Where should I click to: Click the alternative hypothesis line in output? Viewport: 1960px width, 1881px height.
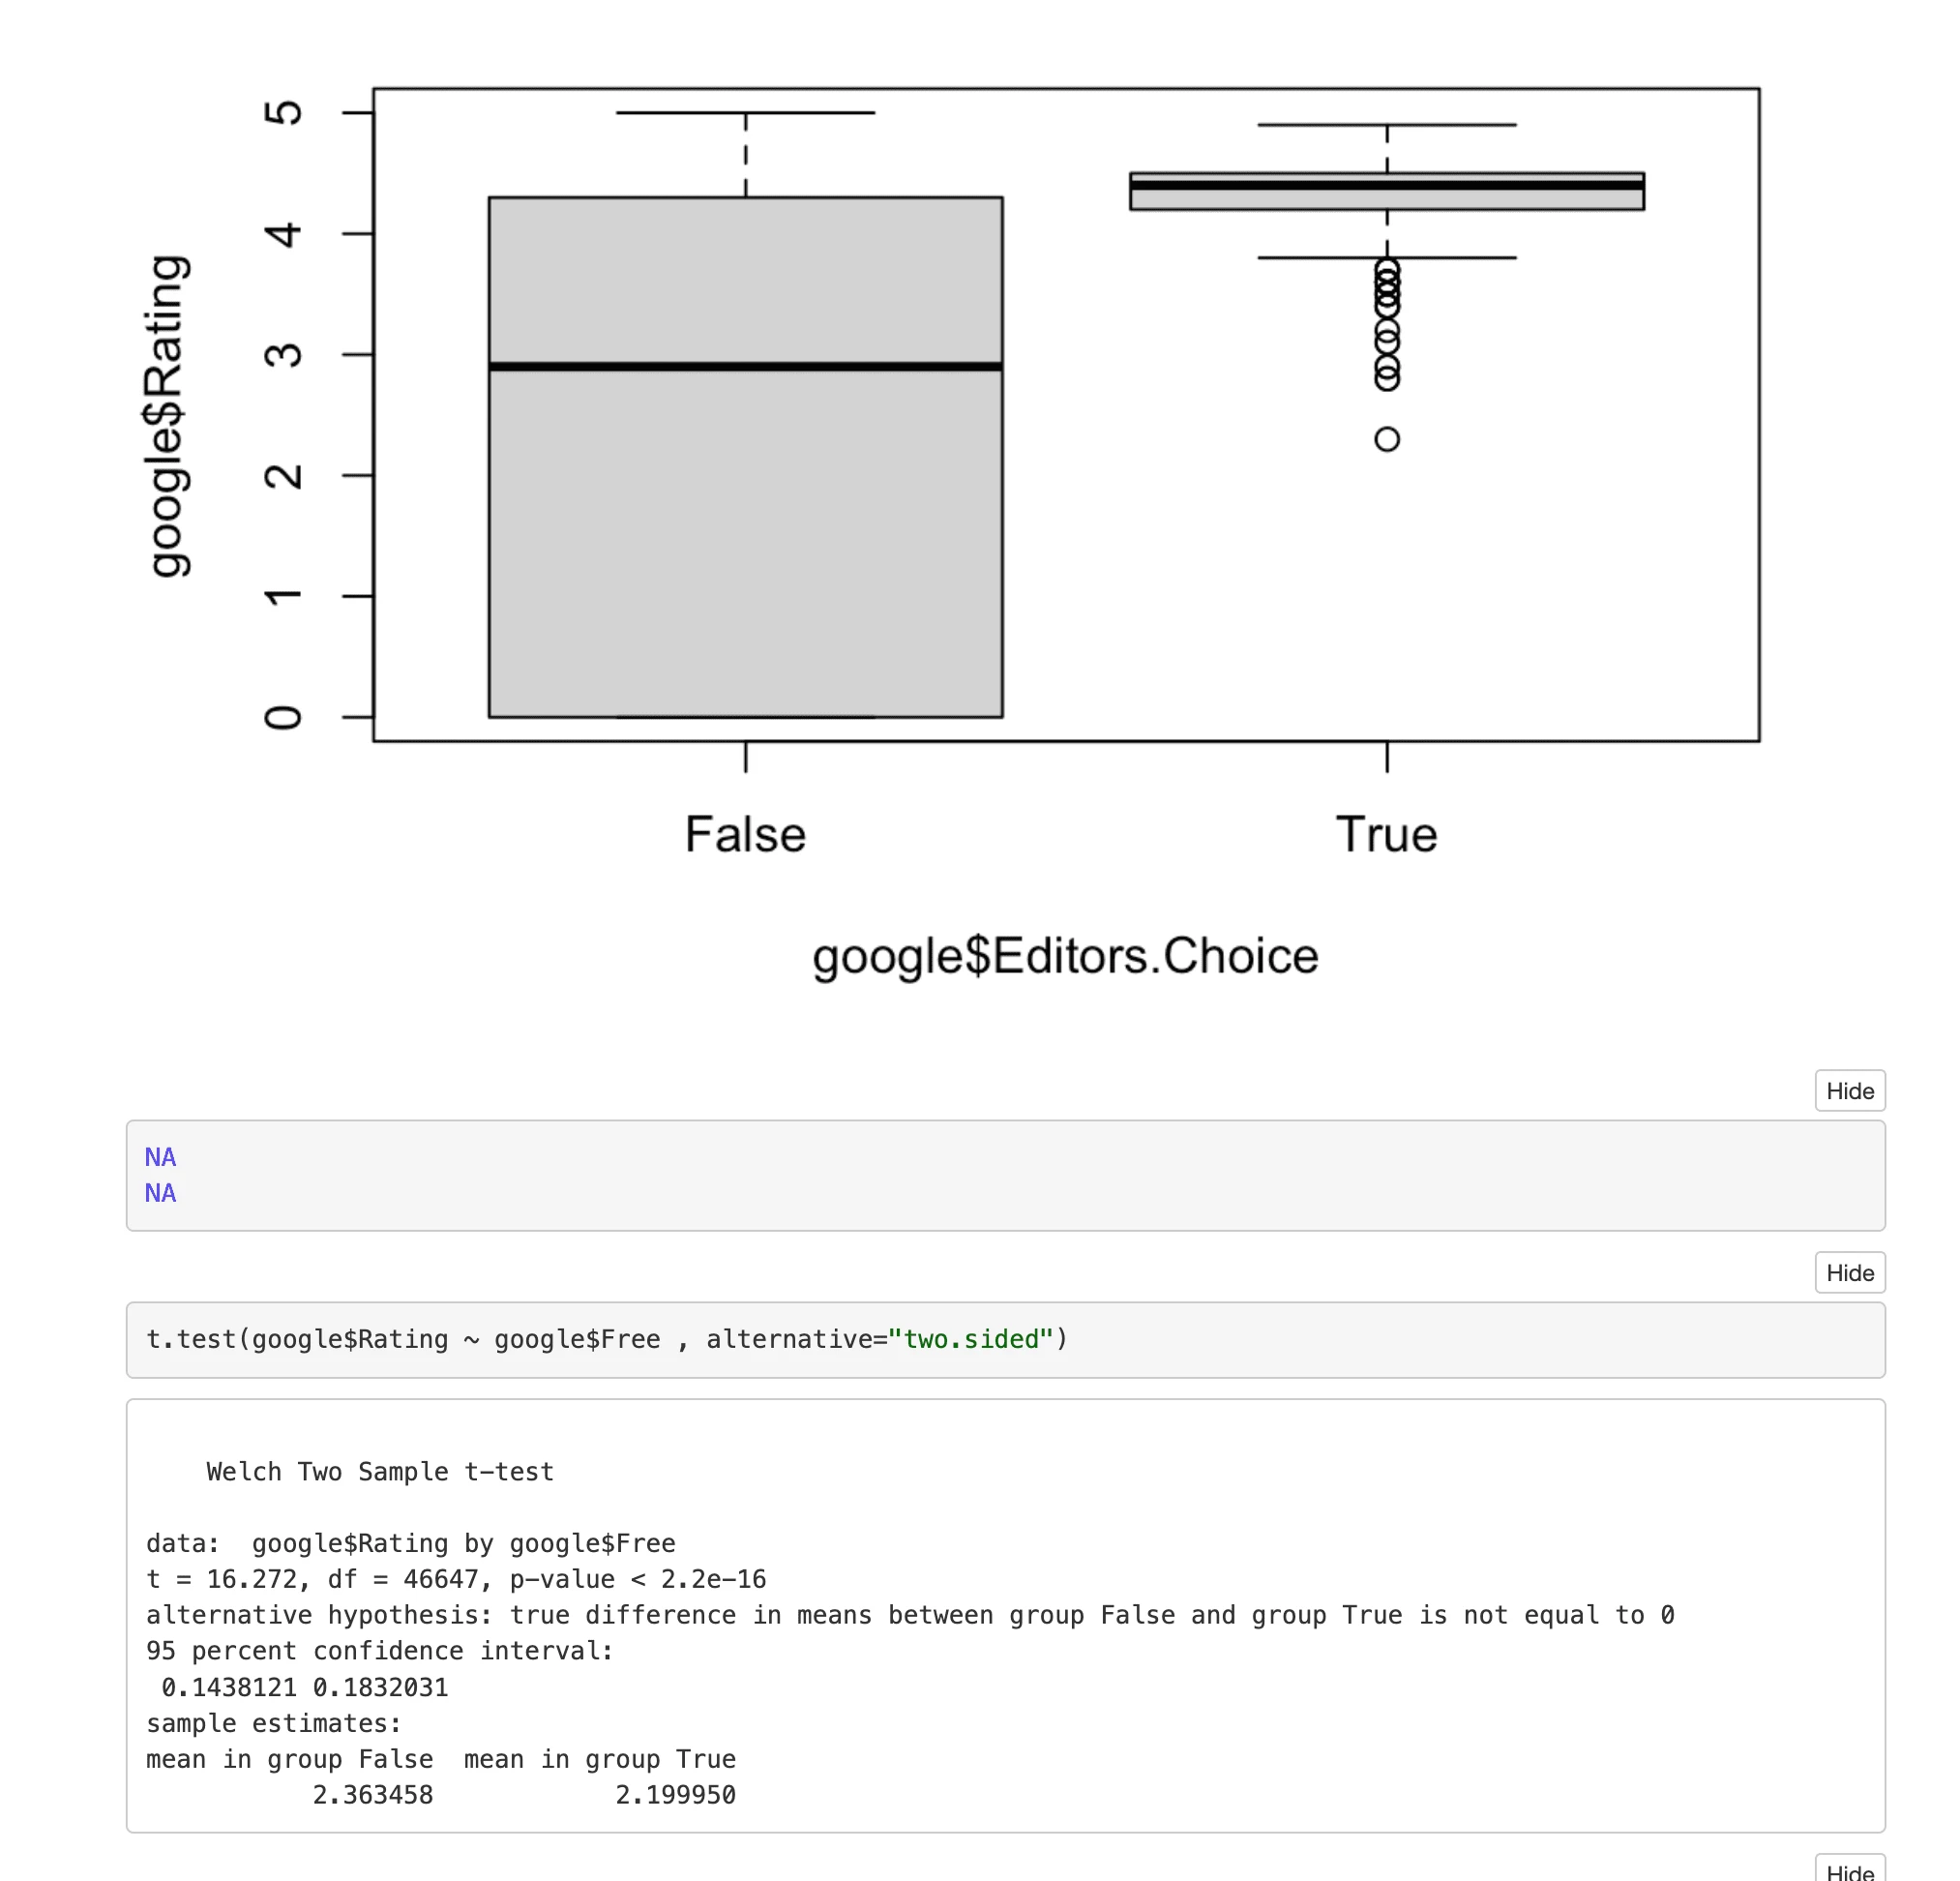click(910, 1616)
